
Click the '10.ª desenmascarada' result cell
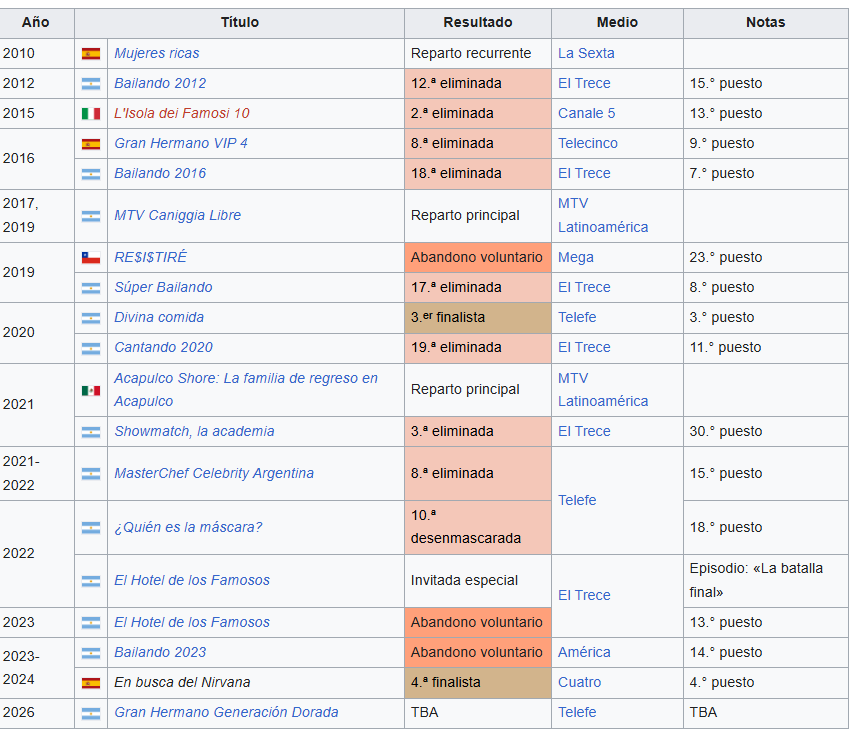pyautogui.click(x=478, y=527)
